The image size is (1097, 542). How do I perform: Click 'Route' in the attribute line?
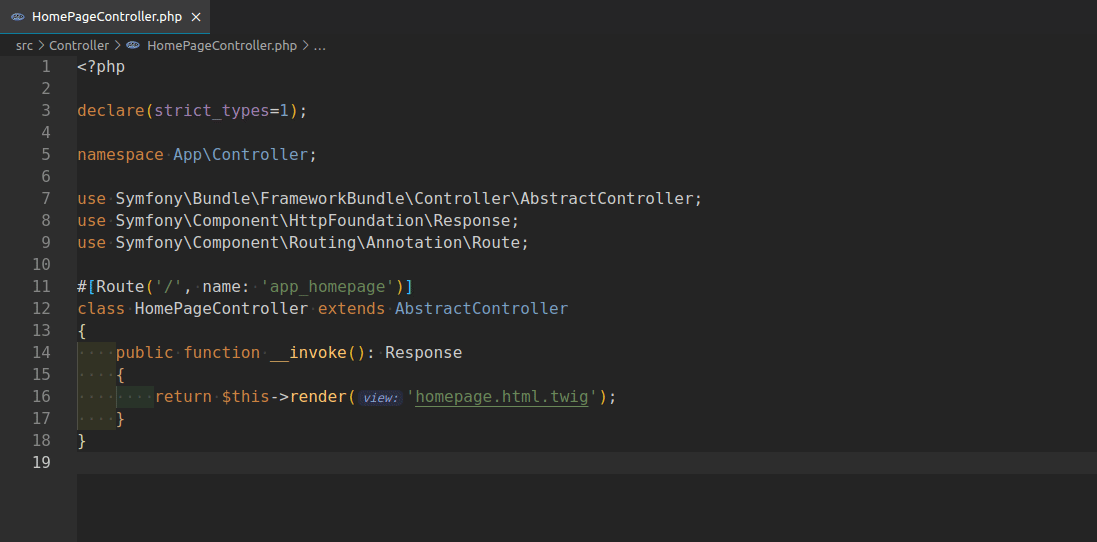point(120,287)
